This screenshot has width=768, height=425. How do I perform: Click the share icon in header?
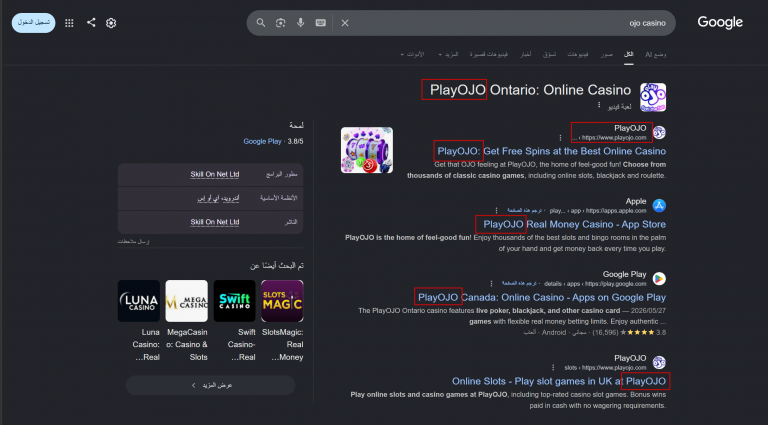(x=91, y=23)
